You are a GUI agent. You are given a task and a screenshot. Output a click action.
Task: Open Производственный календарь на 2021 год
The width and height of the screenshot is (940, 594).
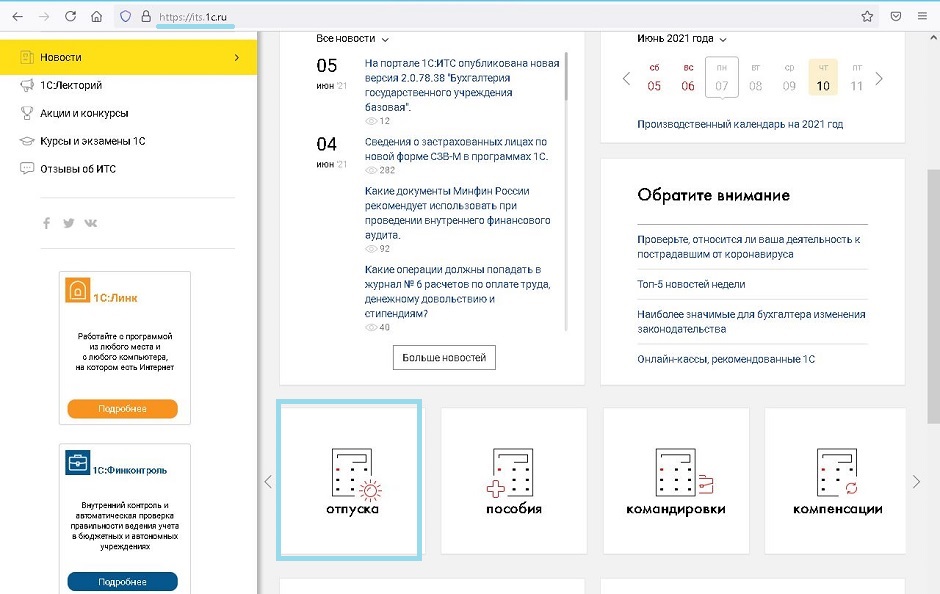(x=740, y=124)
